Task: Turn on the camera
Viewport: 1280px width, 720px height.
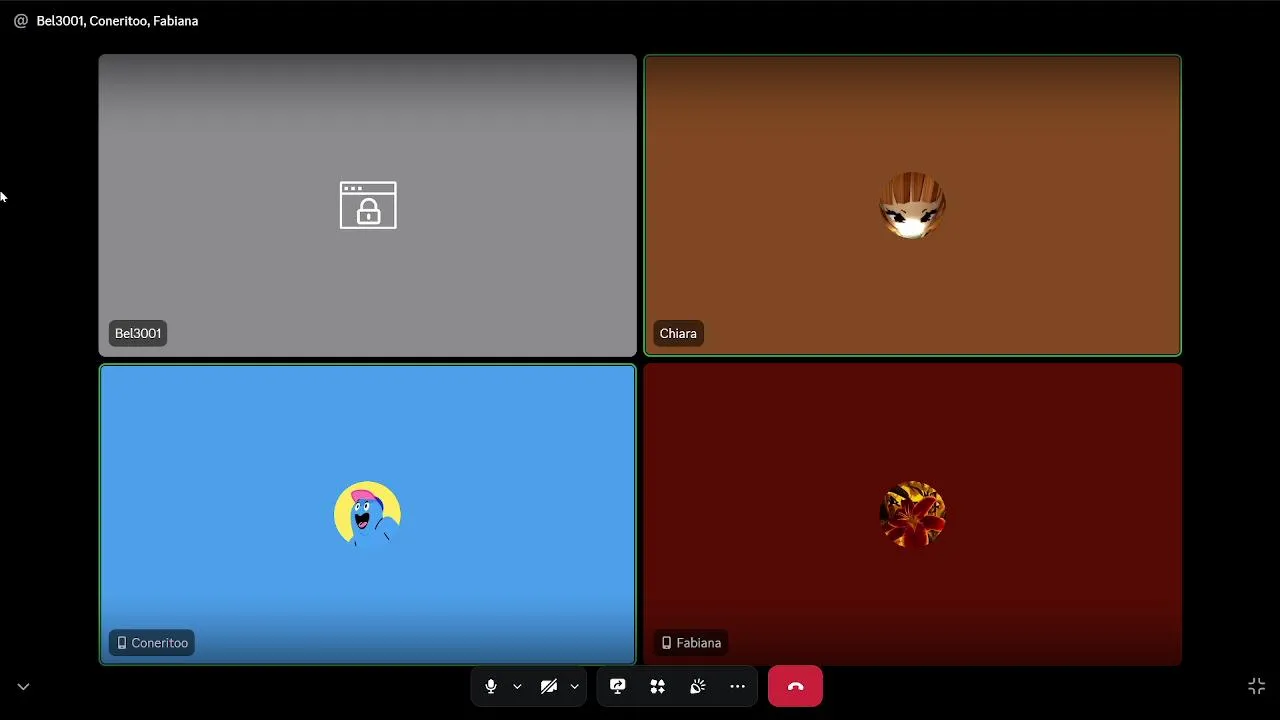Action: tap(549, 687)
